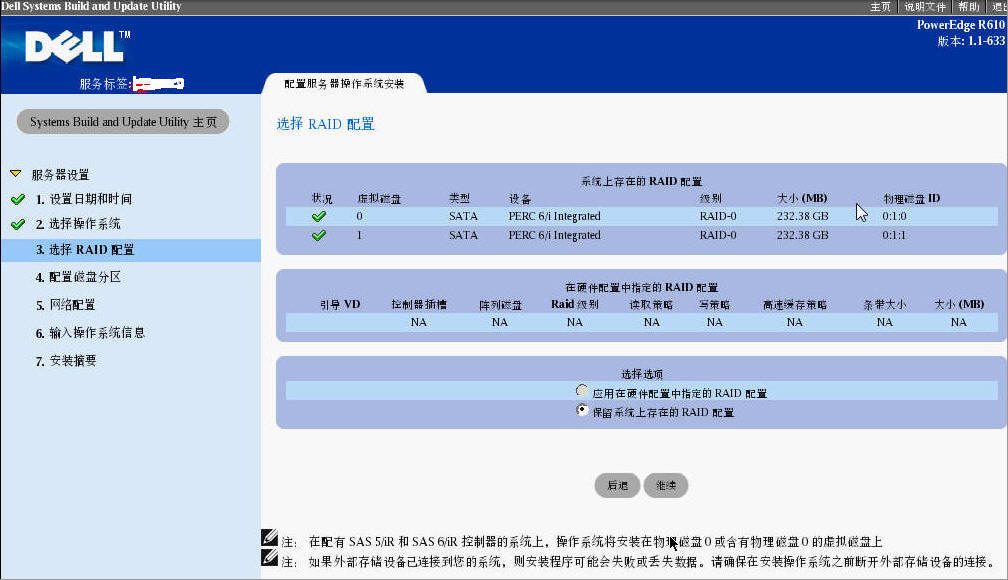Click the 大小 (MB) column header in existing RAID table
The image size is (1008, 580).
(802, 198)
